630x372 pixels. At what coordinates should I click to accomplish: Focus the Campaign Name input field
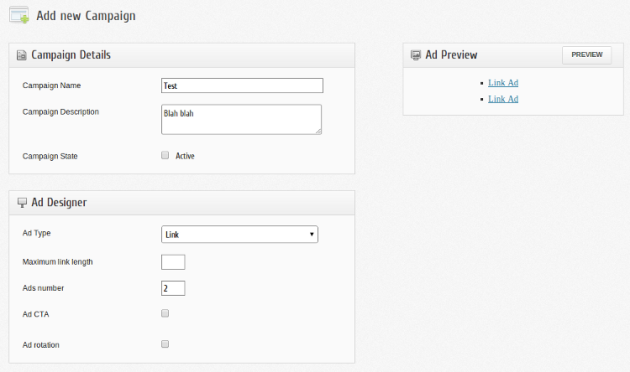242,86
